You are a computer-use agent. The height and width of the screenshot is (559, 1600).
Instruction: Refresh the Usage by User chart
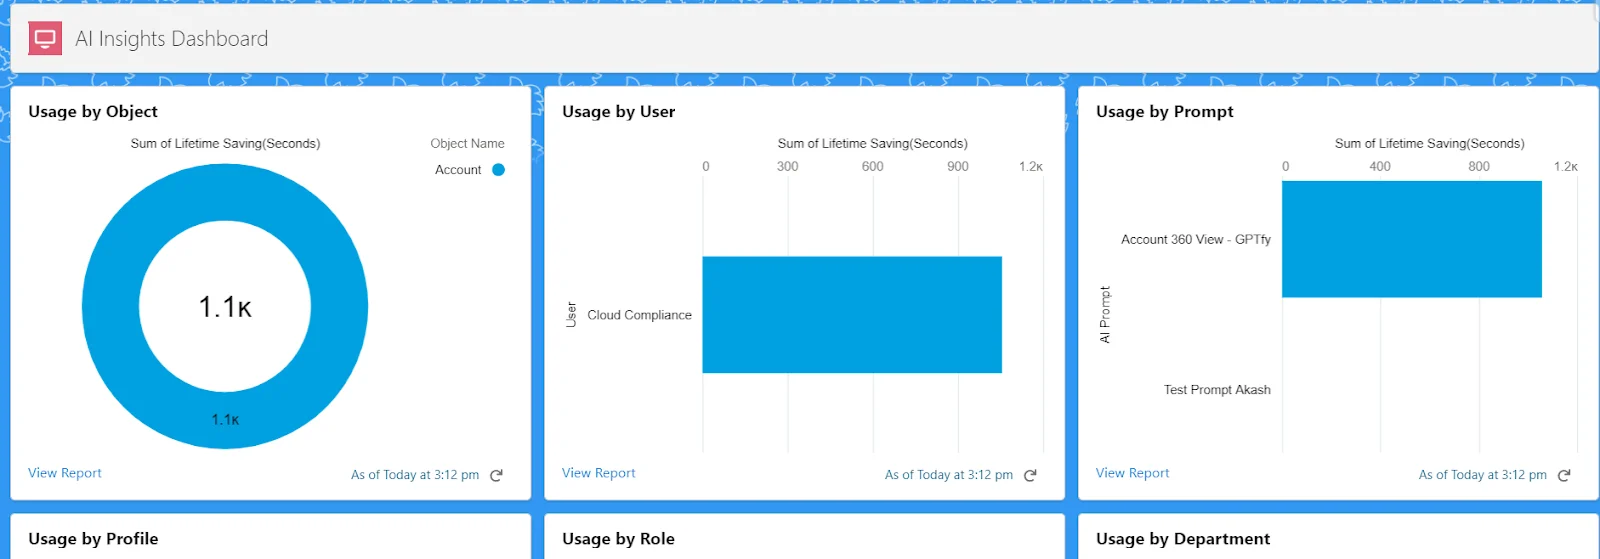click(1030, 475)
